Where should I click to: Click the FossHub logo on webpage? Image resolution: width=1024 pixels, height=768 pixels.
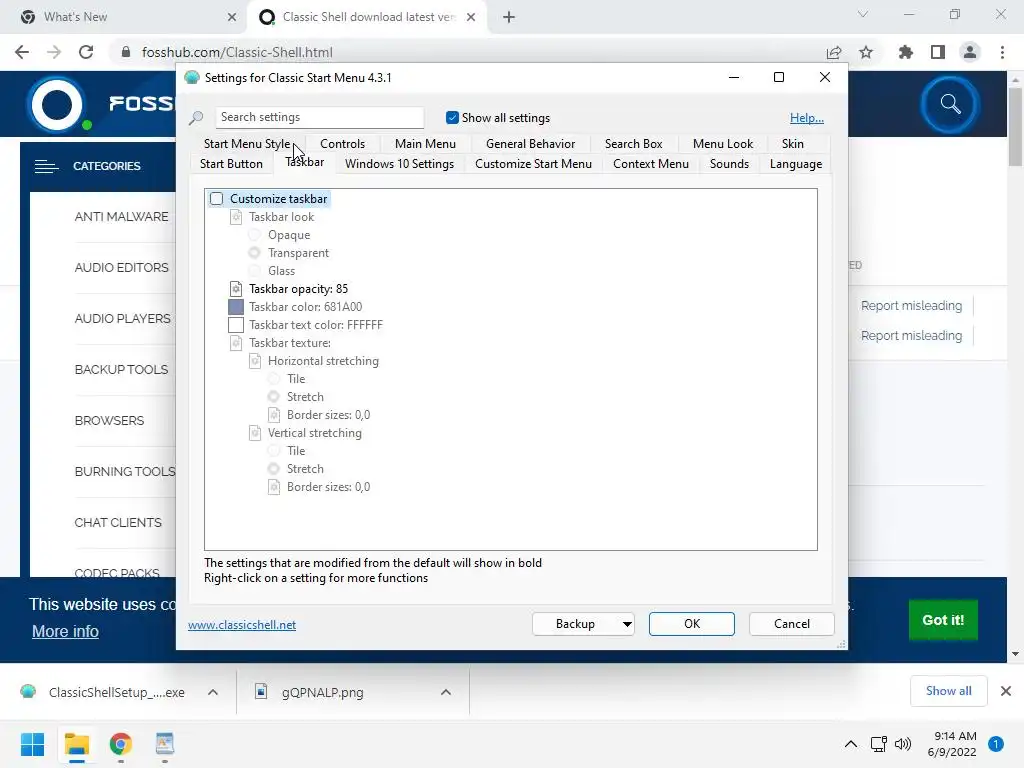[57, 104]
